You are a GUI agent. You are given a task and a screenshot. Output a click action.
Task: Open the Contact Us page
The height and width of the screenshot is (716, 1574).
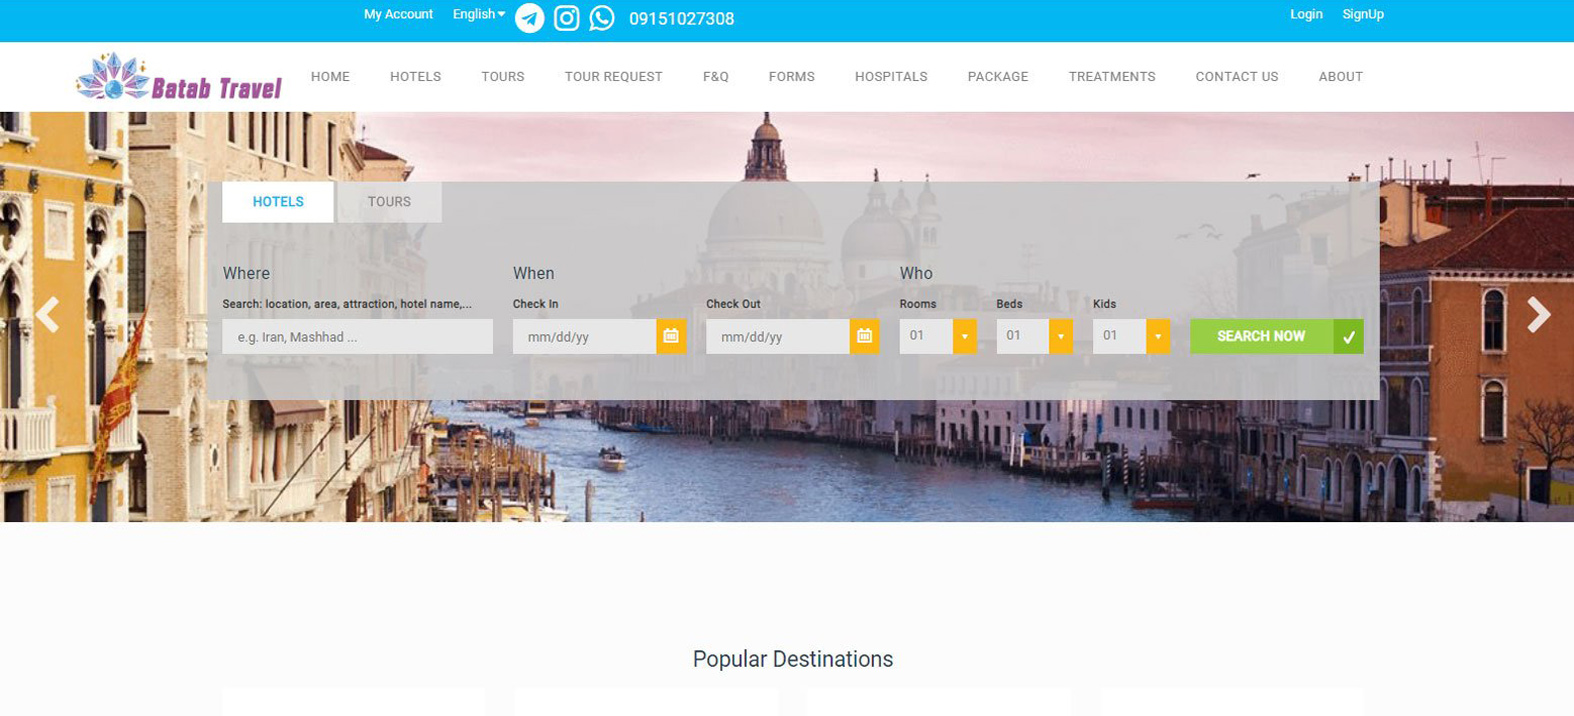pos(1237,77)
